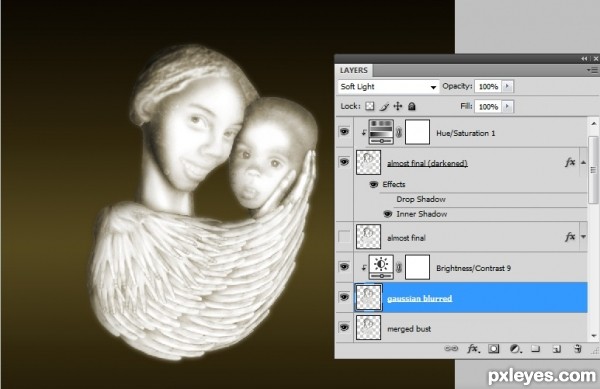This screenshot has width=600, height=389.
Task: Click the merged bust layer thumbnail
Action: click(x=368, y=327)
